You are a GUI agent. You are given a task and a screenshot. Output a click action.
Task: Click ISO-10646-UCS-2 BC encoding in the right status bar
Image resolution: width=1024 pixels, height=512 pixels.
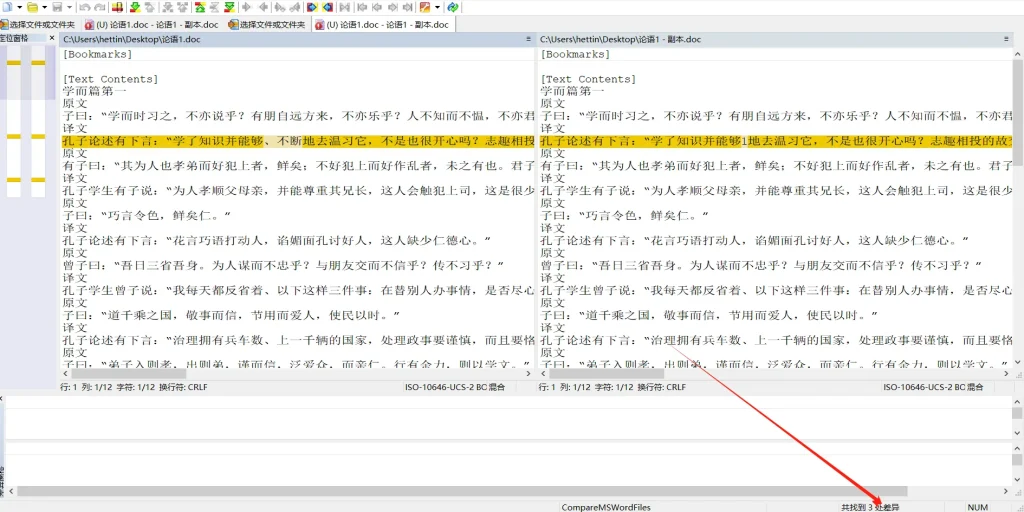(925, 387)
